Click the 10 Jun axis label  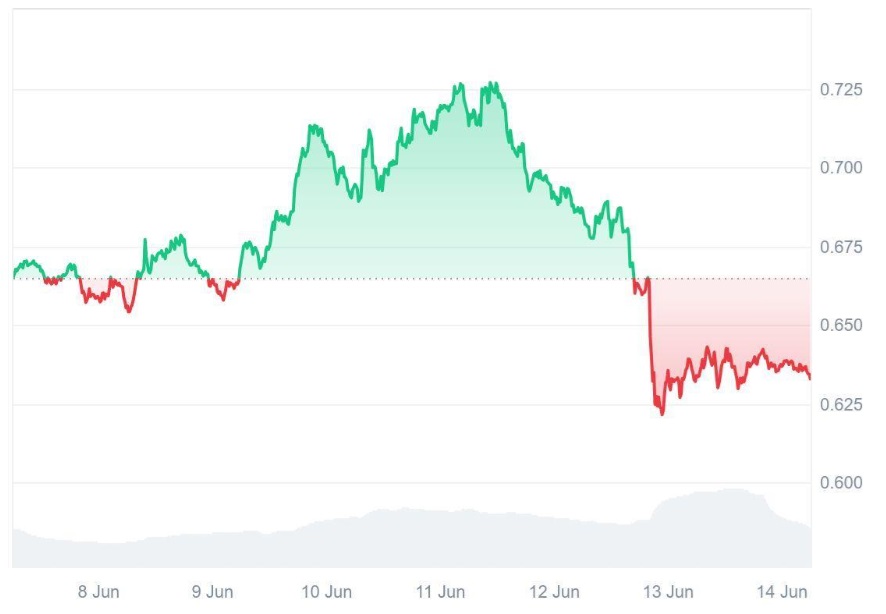tap(326, 592)
